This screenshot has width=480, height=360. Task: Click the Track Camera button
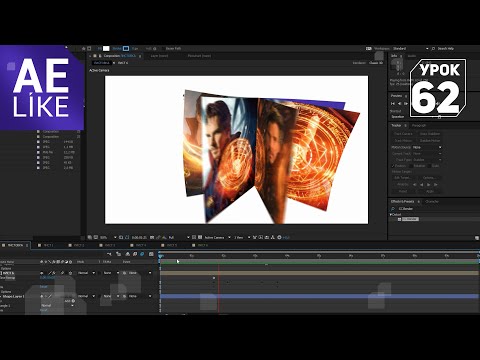pyautogui.click(x=403, y=134)
